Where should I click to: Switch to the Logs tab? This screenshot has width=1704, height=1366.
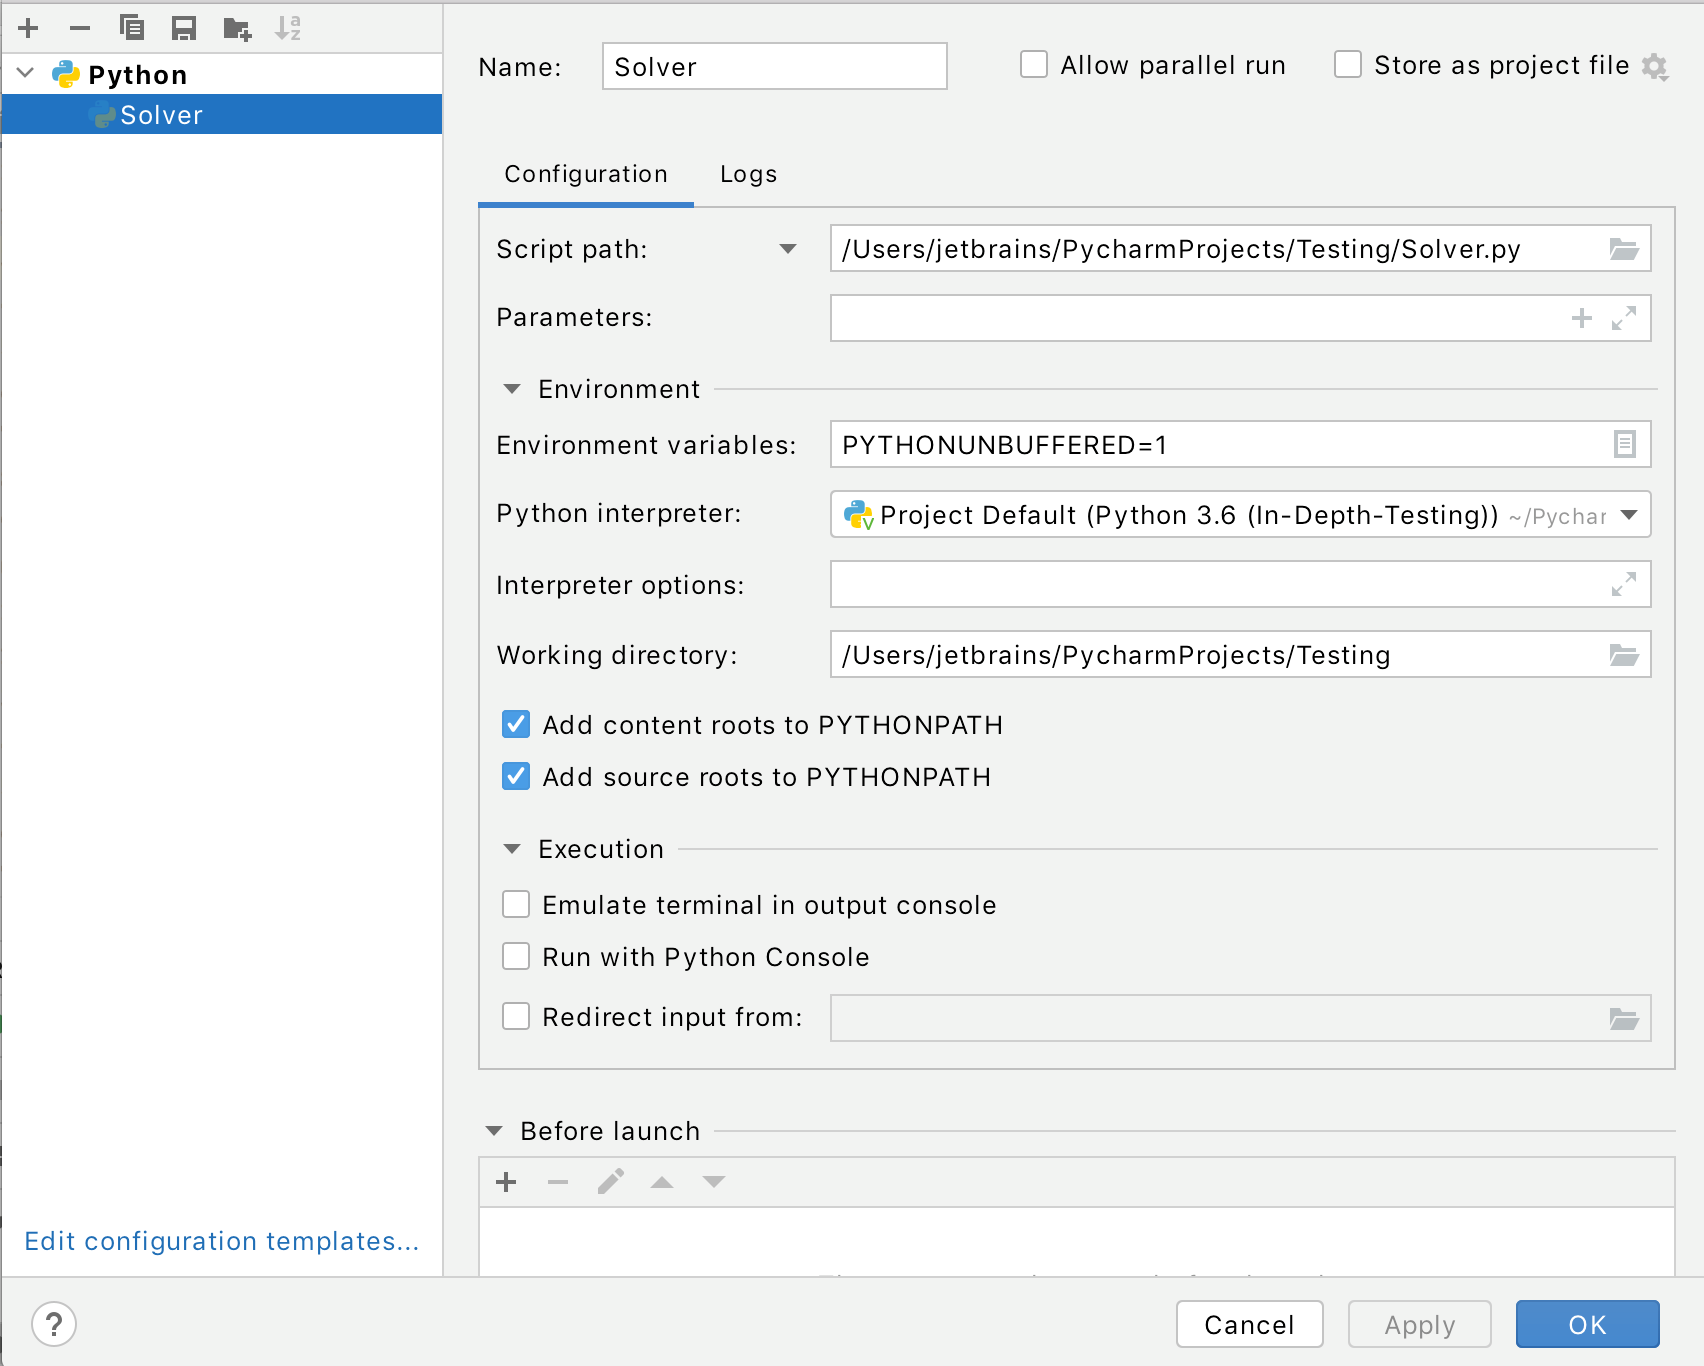coord(748,173)
